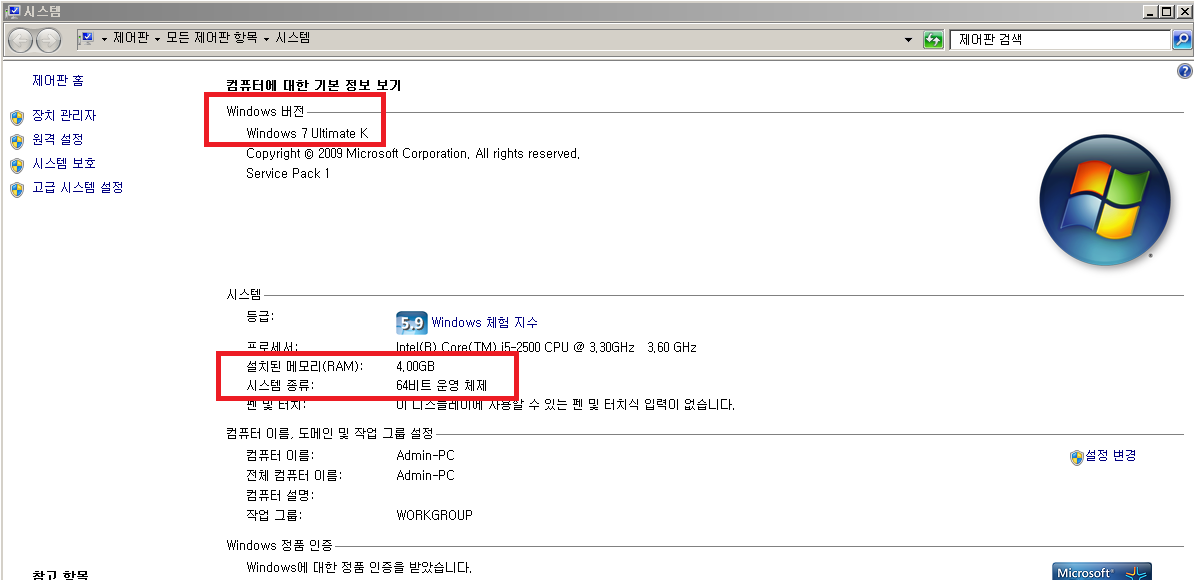Screen dimensions: 1194x580
Task: Open the address bar history dropdown arrow
Action: coord(908,40)
